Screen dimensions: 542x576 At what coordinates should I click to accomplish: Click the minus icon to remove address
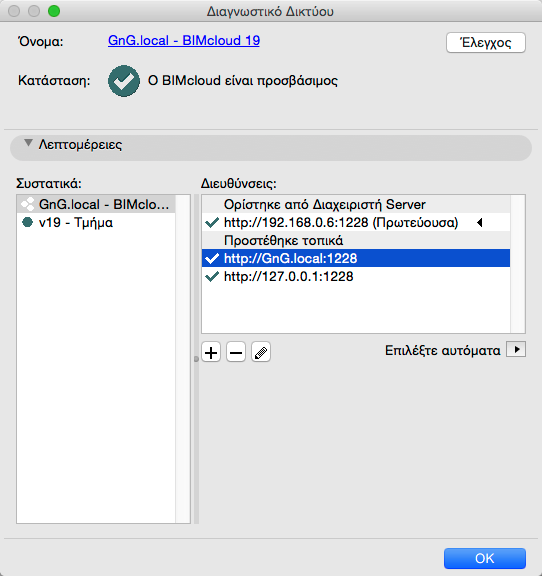pos(236,352)
